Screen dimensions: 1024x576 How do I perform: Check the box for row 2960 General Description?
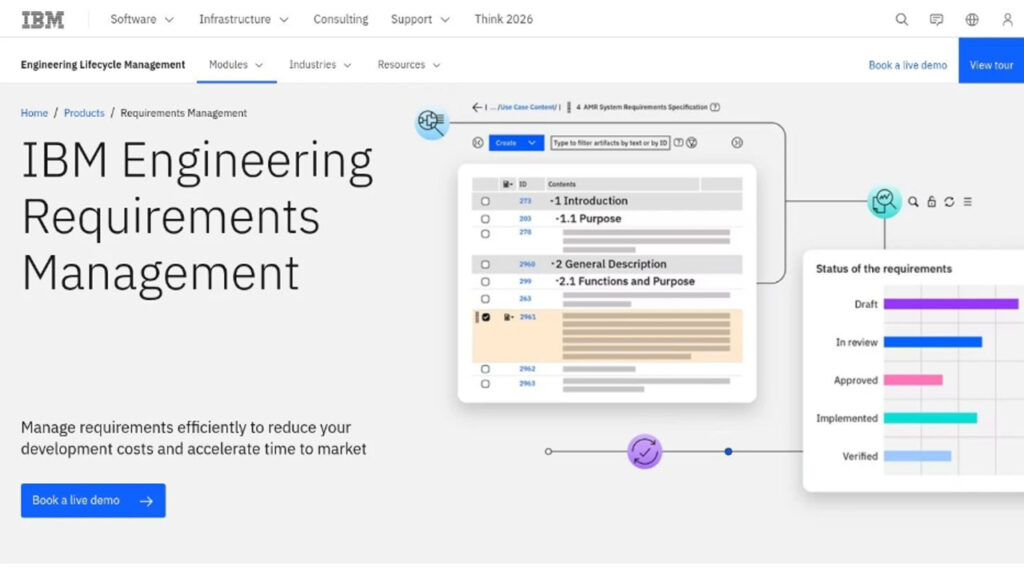[485, 264]
